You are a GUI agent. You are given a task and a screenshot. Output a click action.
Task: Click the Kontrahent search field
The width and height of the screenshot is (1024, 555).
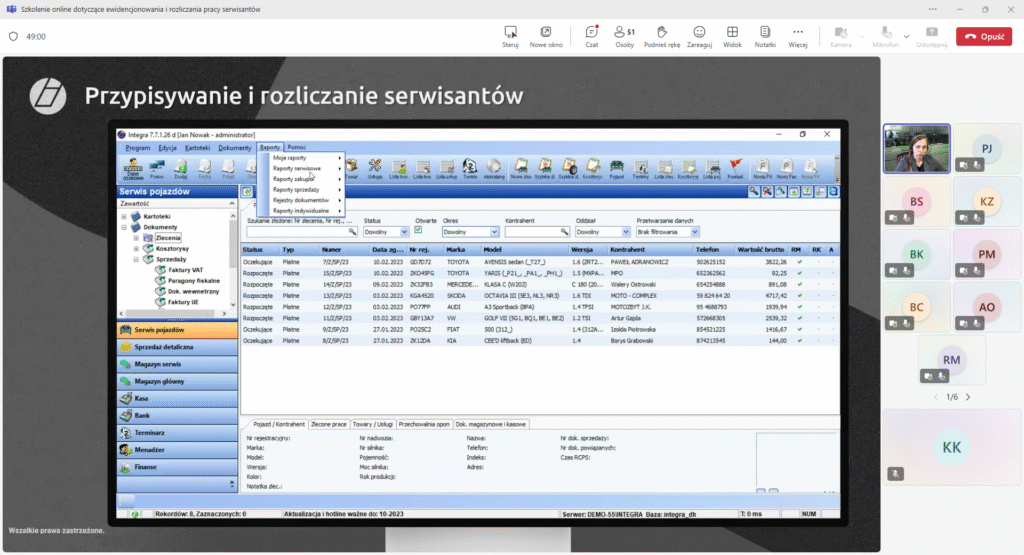536,232
